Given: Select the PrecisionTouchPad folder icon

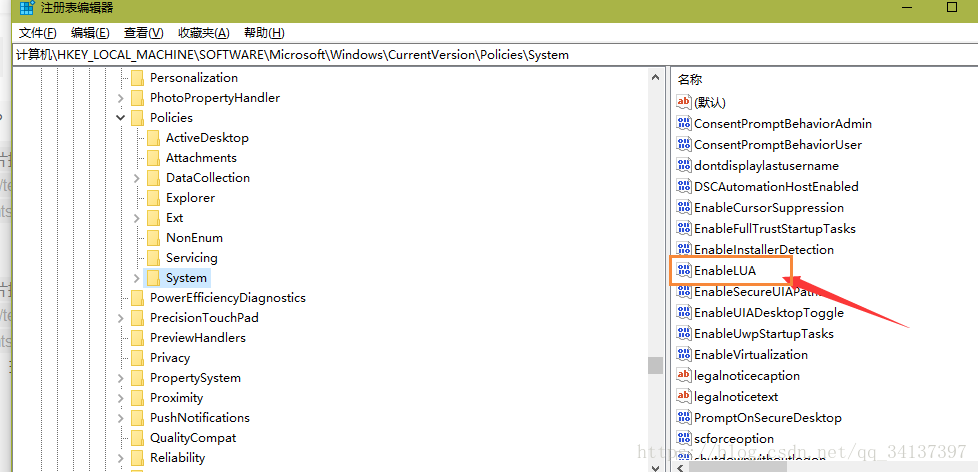Looking at the screenshot, I should (x=138, y=317).
